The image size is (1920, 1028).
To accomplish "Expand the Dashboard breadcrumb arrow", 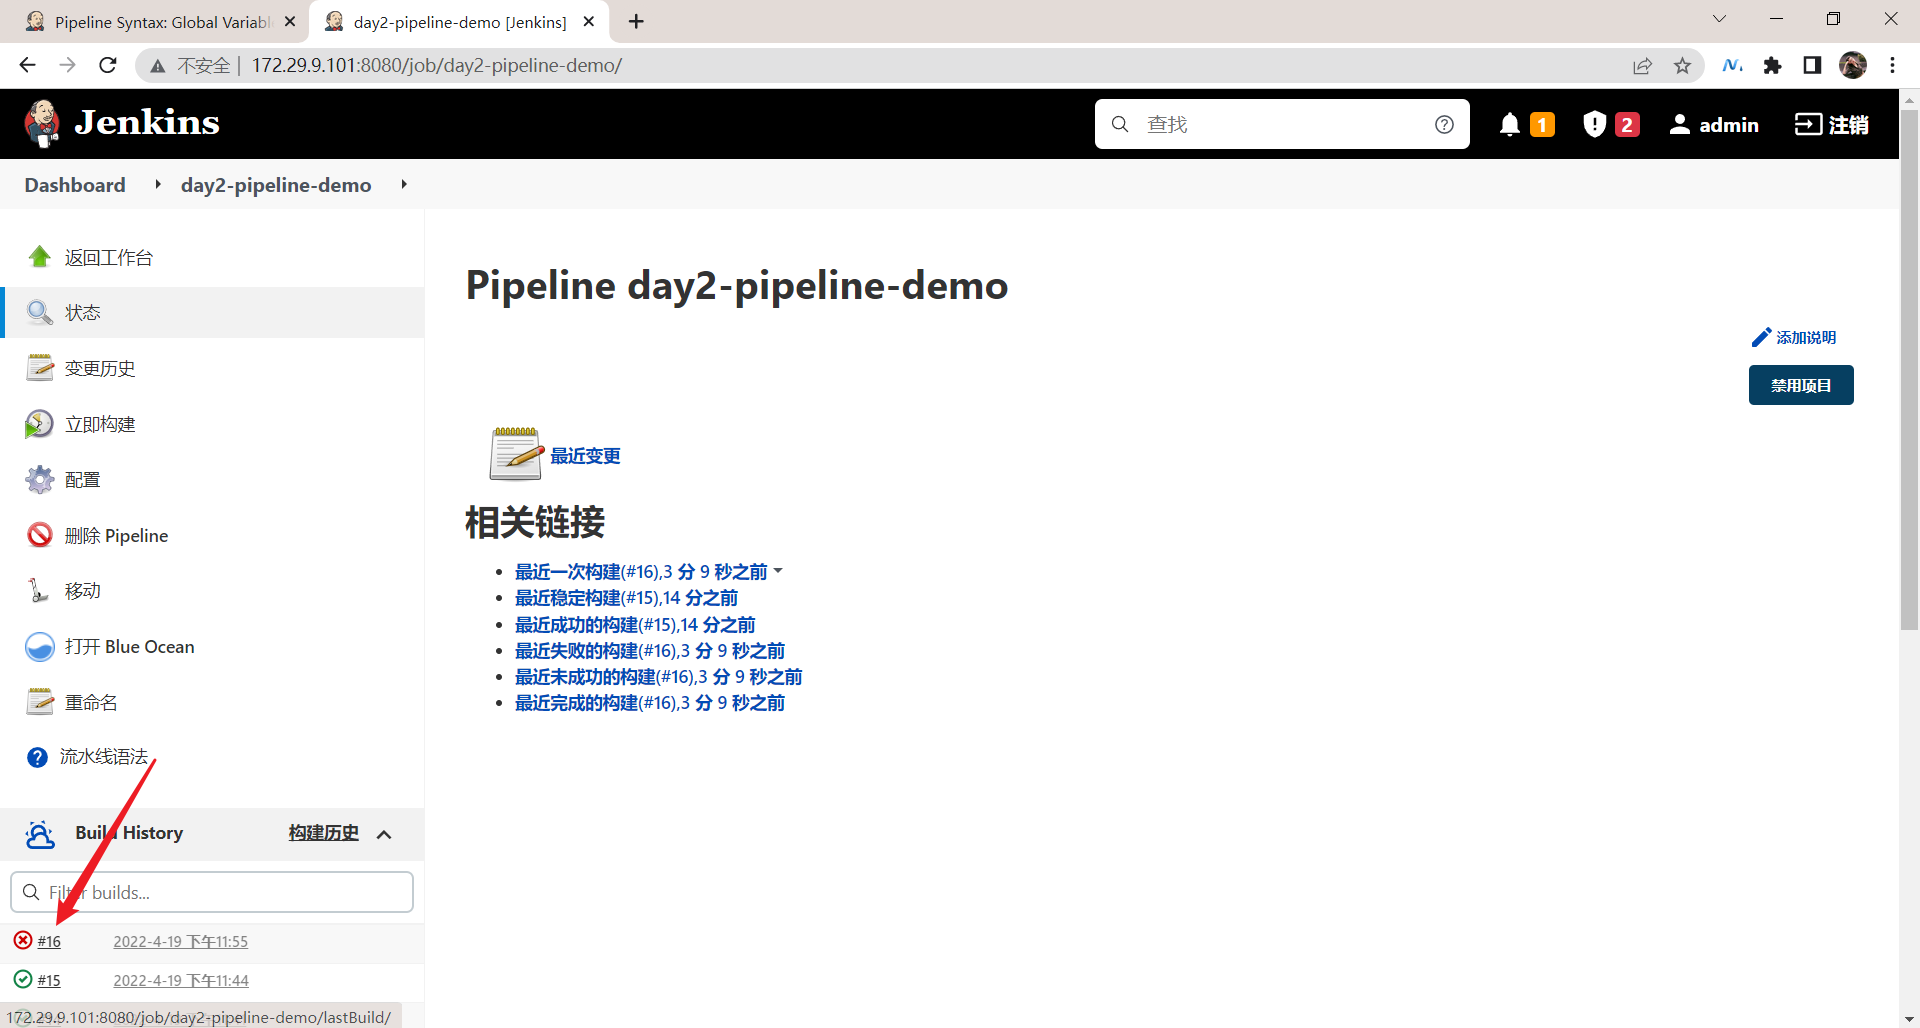I will click(158, 184).
